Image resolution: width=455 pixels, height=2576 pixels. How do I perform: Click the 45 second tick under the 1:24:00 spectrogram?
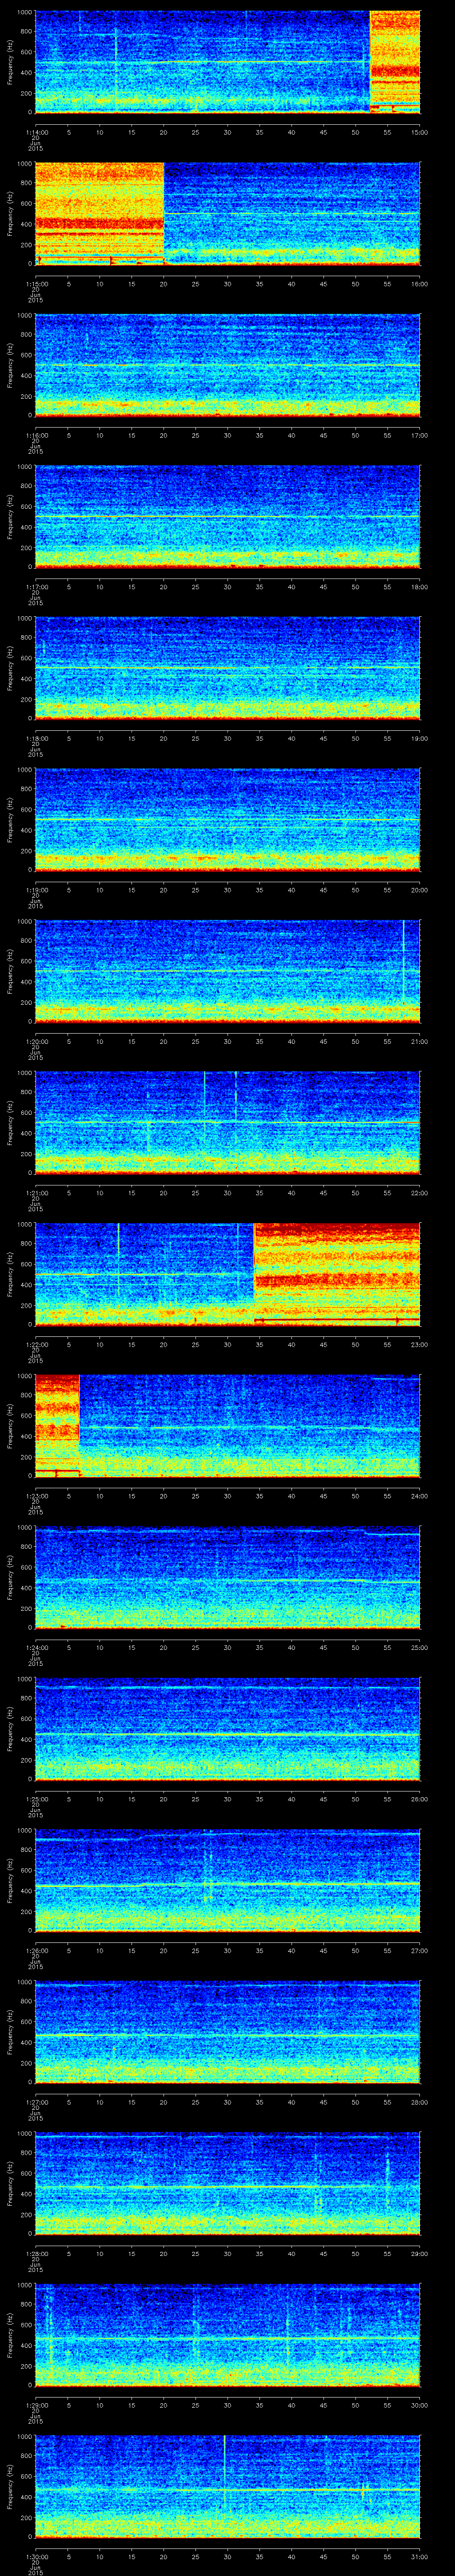coord(323,1647)
